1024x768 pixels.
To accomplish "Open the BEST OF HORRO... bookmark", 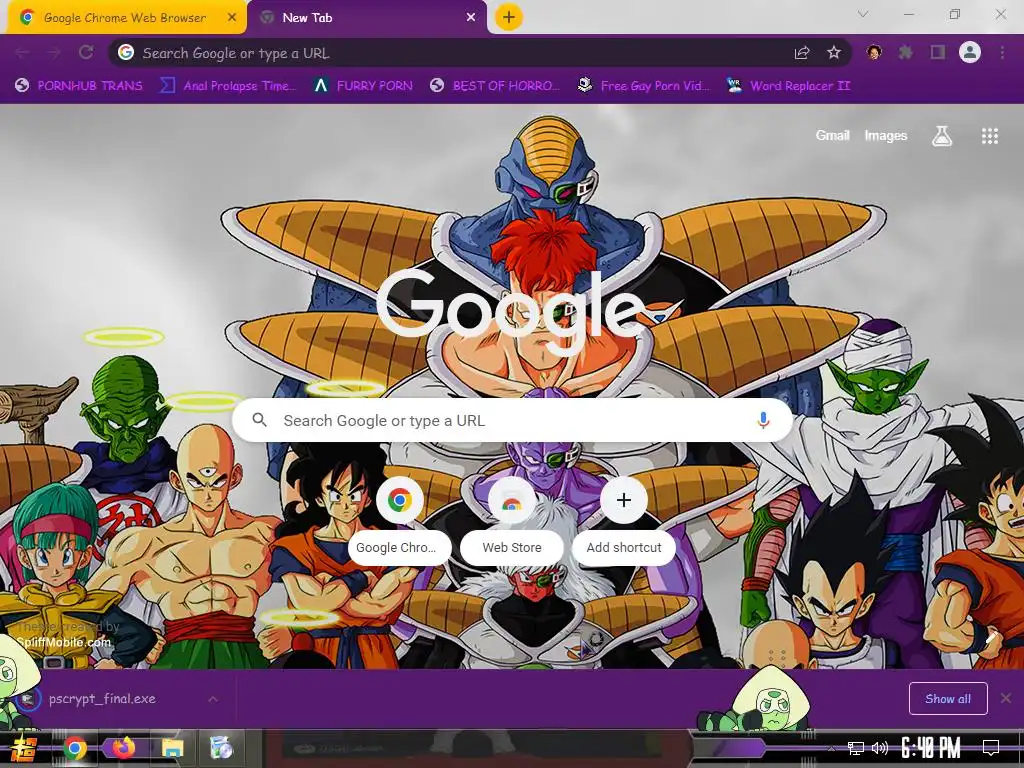I will point(494,86).
